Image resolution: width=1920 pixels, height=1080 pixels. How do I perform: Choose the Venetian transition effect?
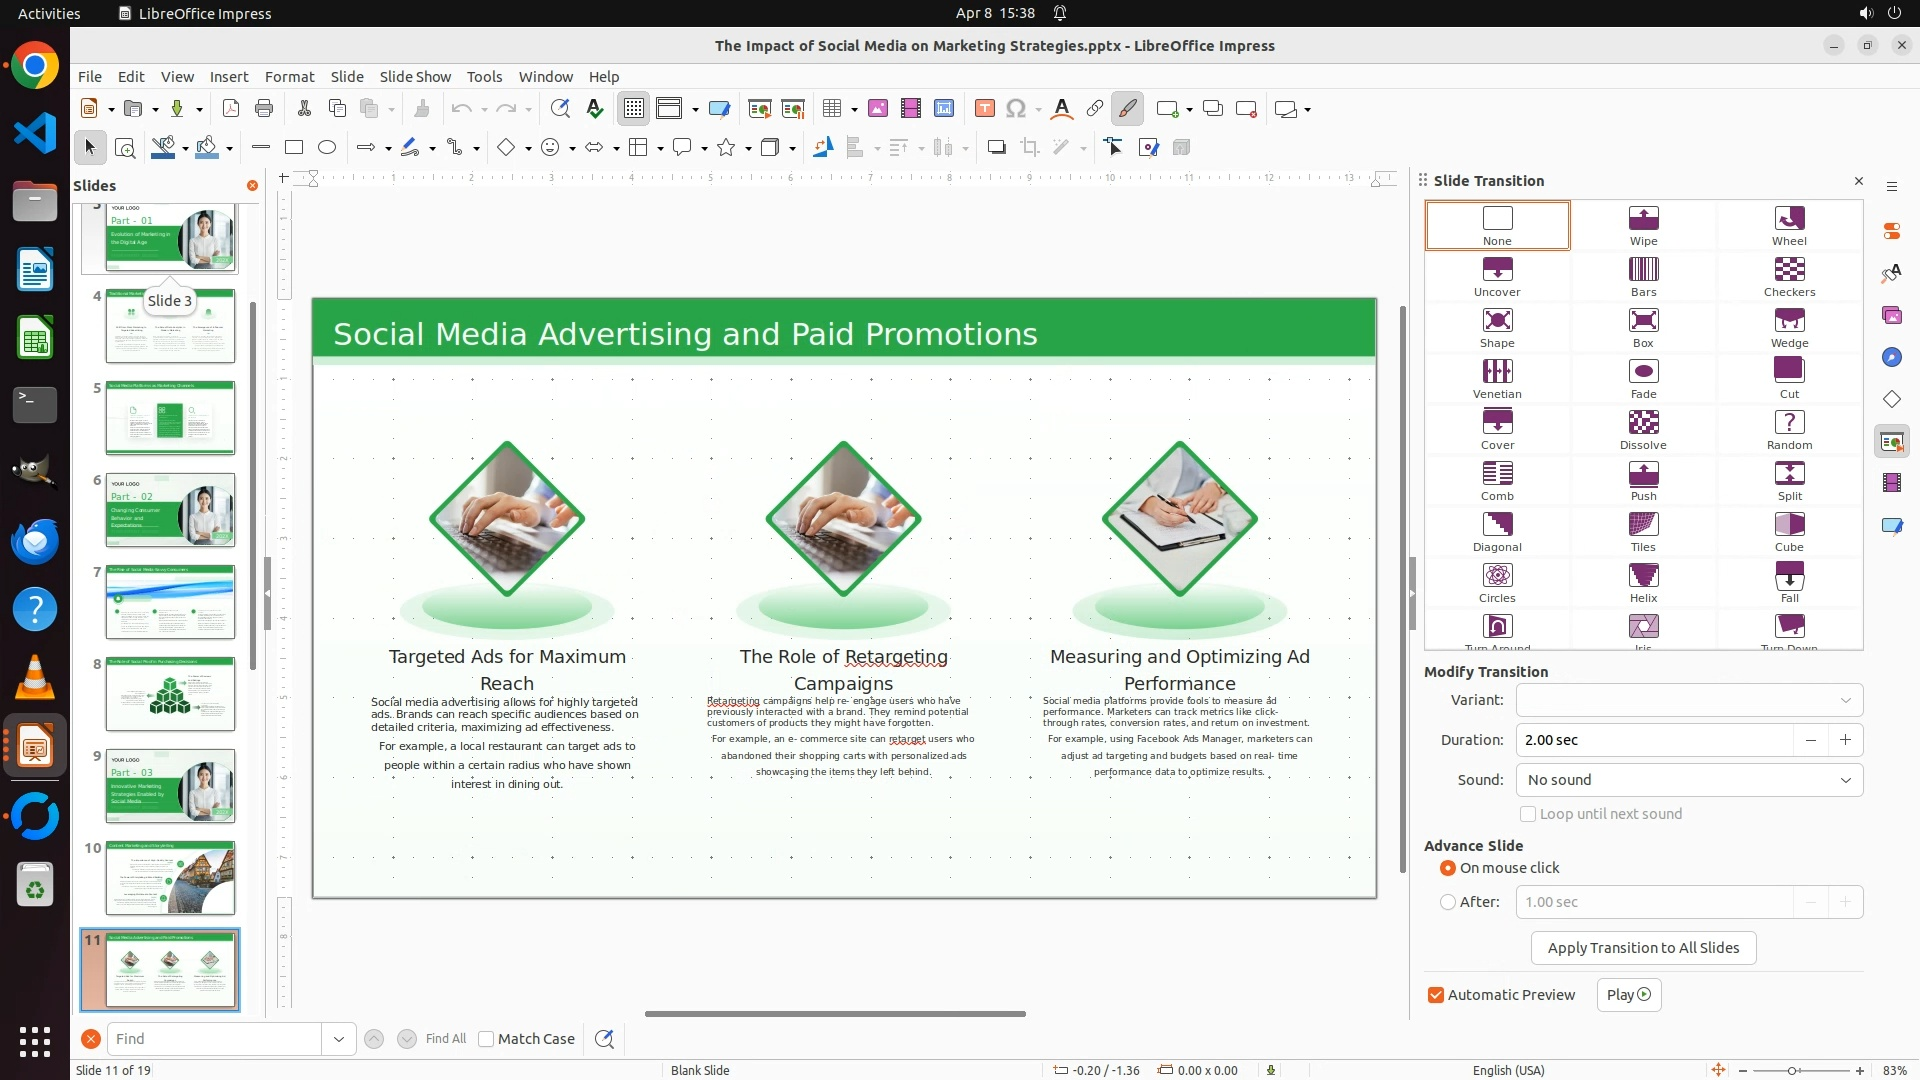[x=1497, y=378]
